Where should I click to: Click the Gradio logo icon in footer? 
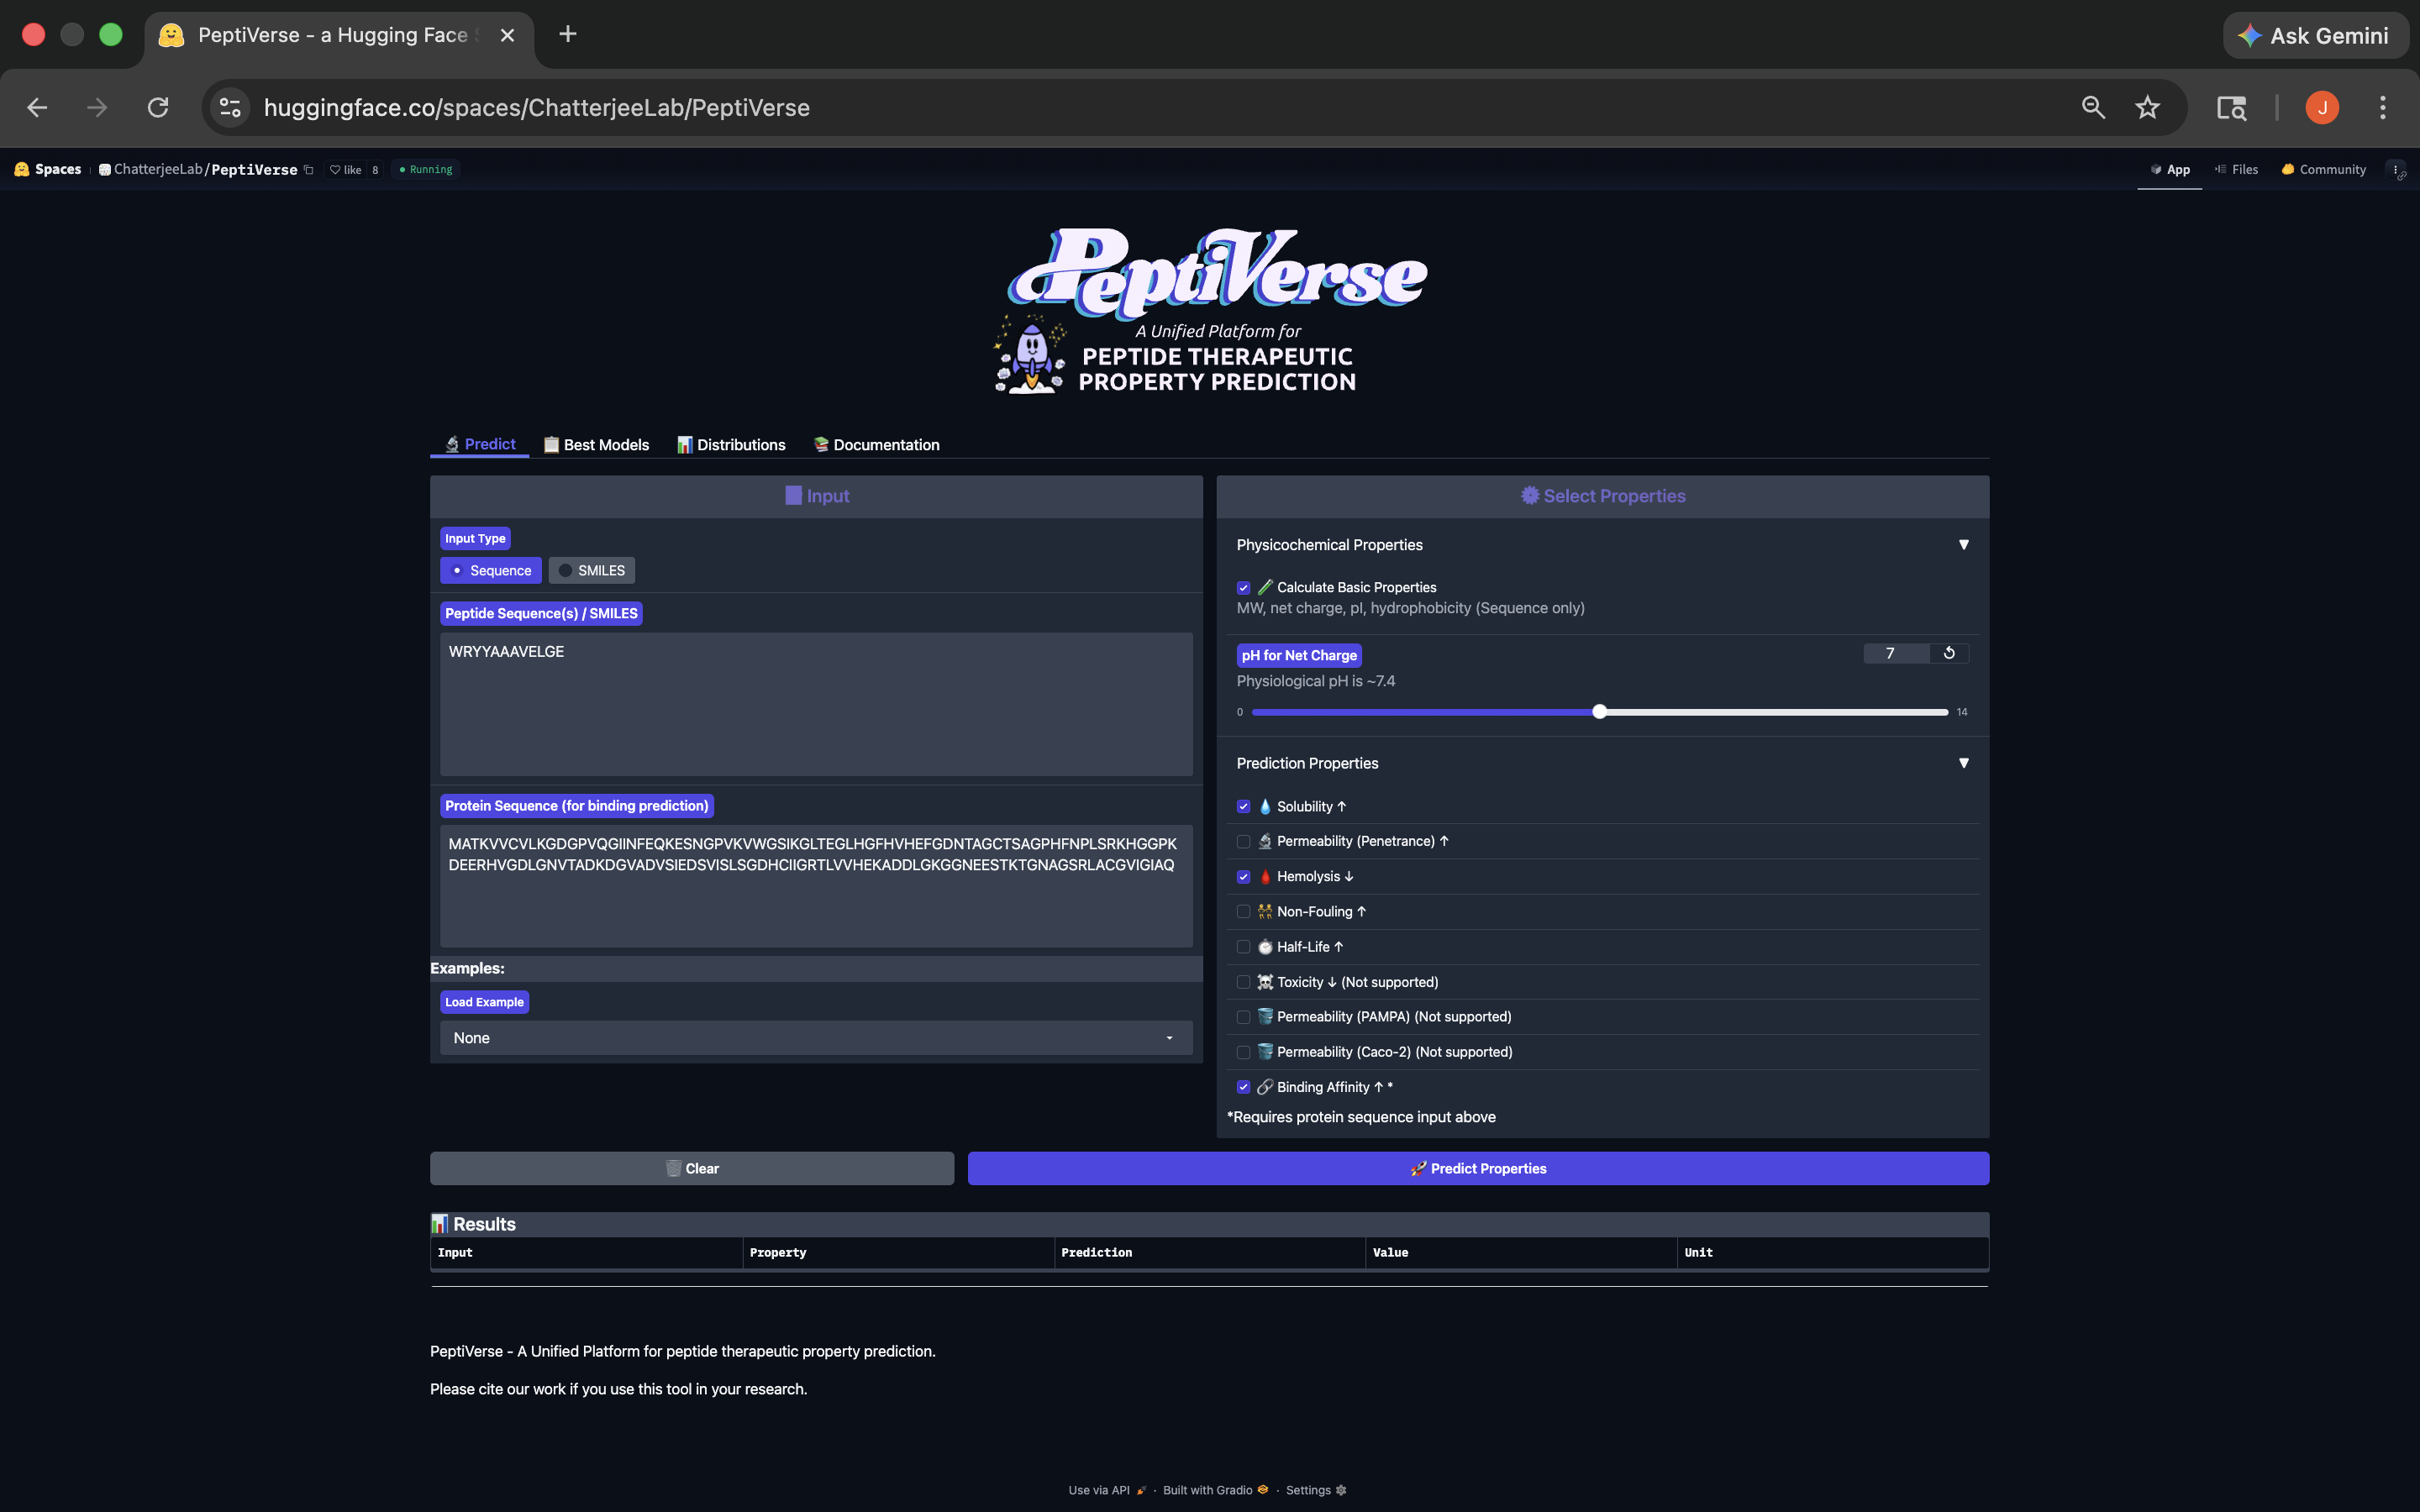point(1263,1490)
